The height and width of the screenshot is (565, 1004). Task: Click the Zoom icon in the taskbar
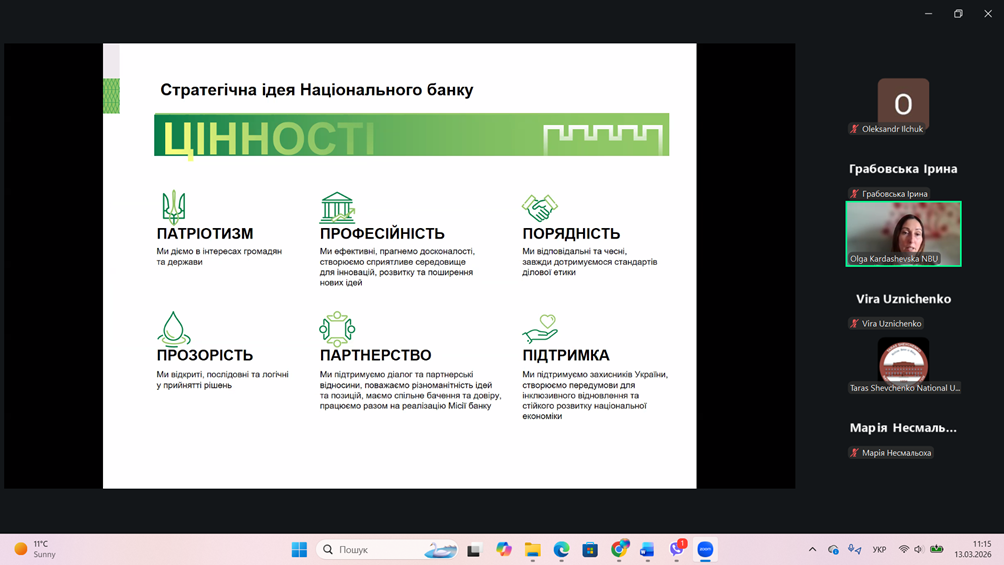705,549
